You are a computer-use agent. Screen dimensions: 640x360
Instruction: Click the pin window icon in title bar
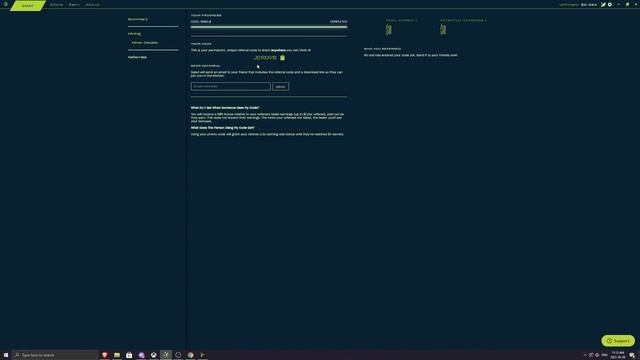click(x=627, y=4)
